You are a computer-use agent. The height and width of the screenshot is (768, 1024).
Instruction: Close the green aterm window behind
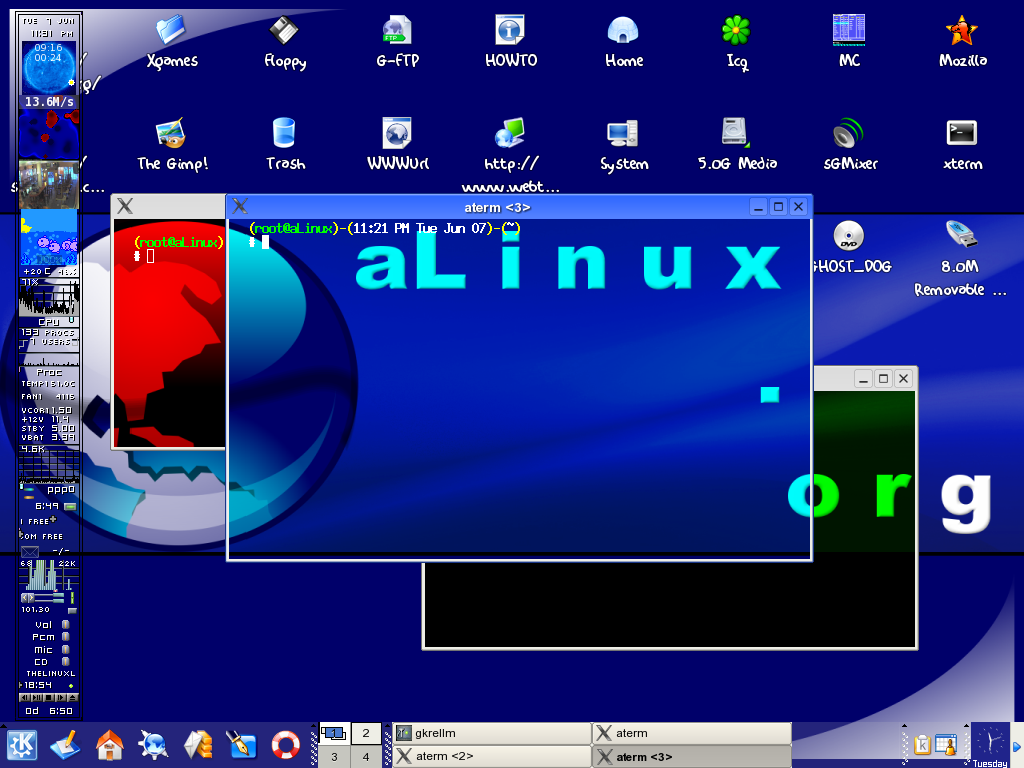[x=903, y=379]
